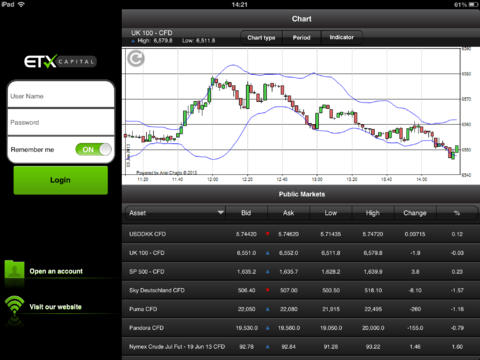Open the Chart type selector
This screenshot has height=360, width=480.
click(261, 38)
